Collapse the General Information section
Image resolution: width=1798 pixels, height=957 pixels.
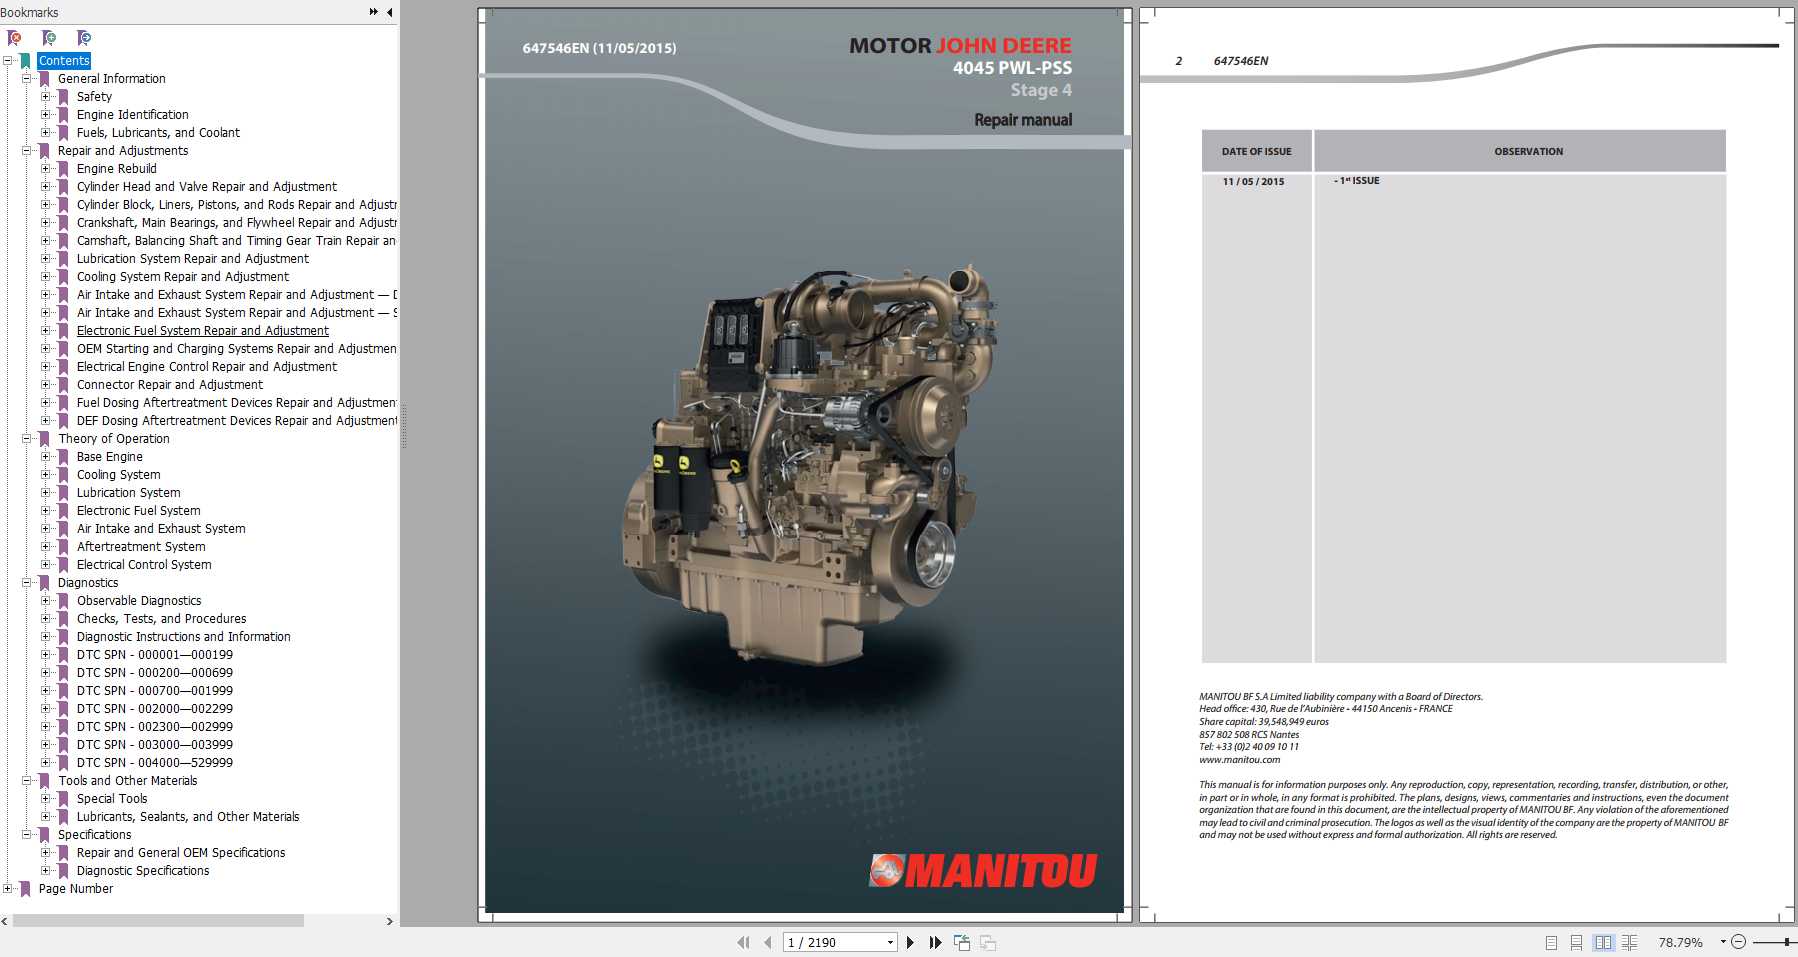tap(27, 79)
